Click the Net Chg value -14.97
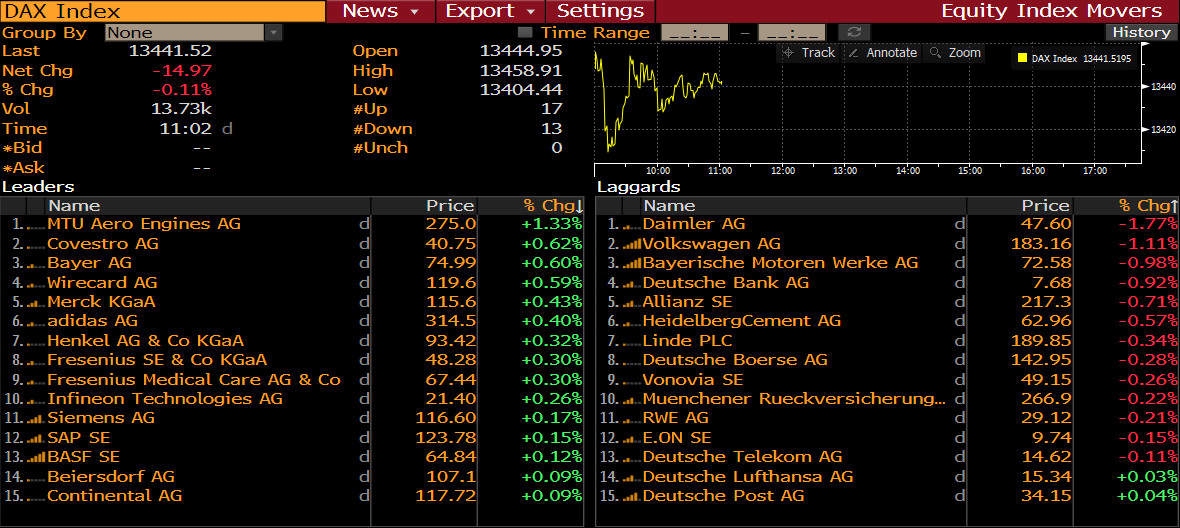 [x=182, y=71]
